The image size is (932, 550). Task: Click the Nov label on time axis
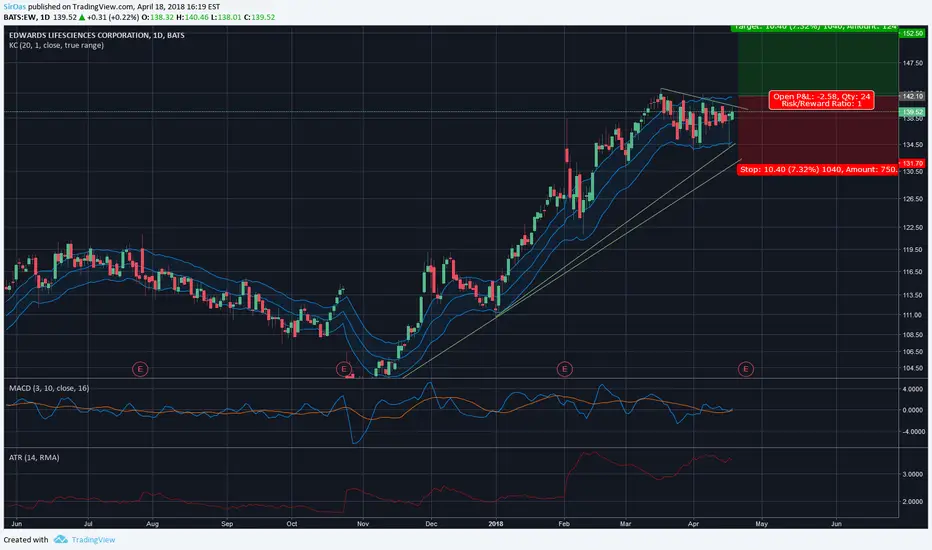coord(363,524)
